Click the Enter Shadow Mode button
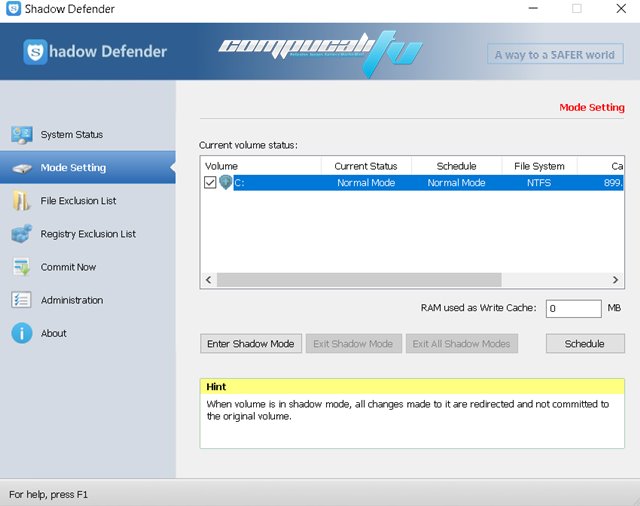640x506 pixels. [x=251, y=344]
